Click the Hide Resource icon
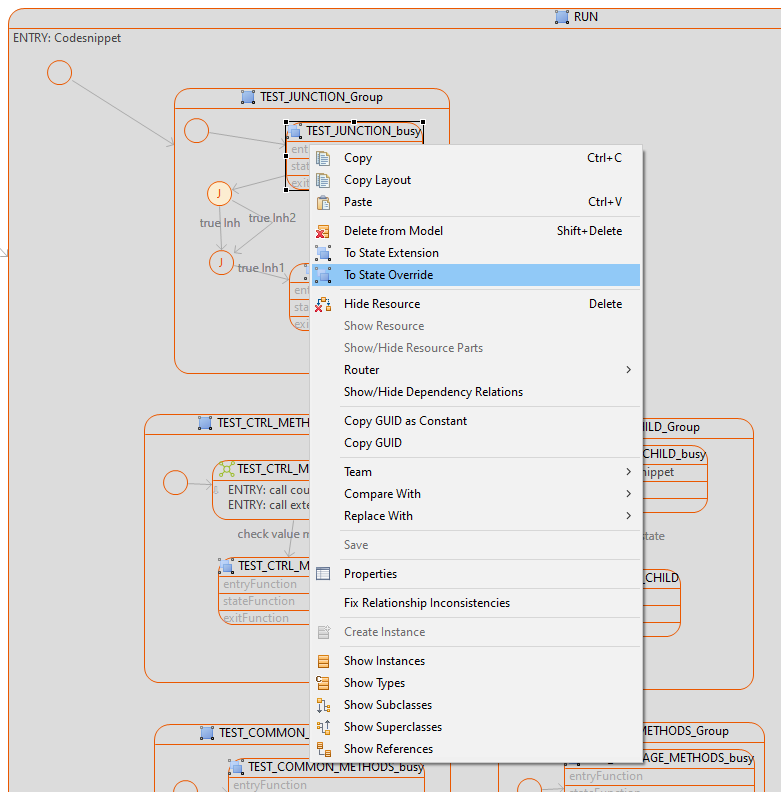 (x=323, y=304)
